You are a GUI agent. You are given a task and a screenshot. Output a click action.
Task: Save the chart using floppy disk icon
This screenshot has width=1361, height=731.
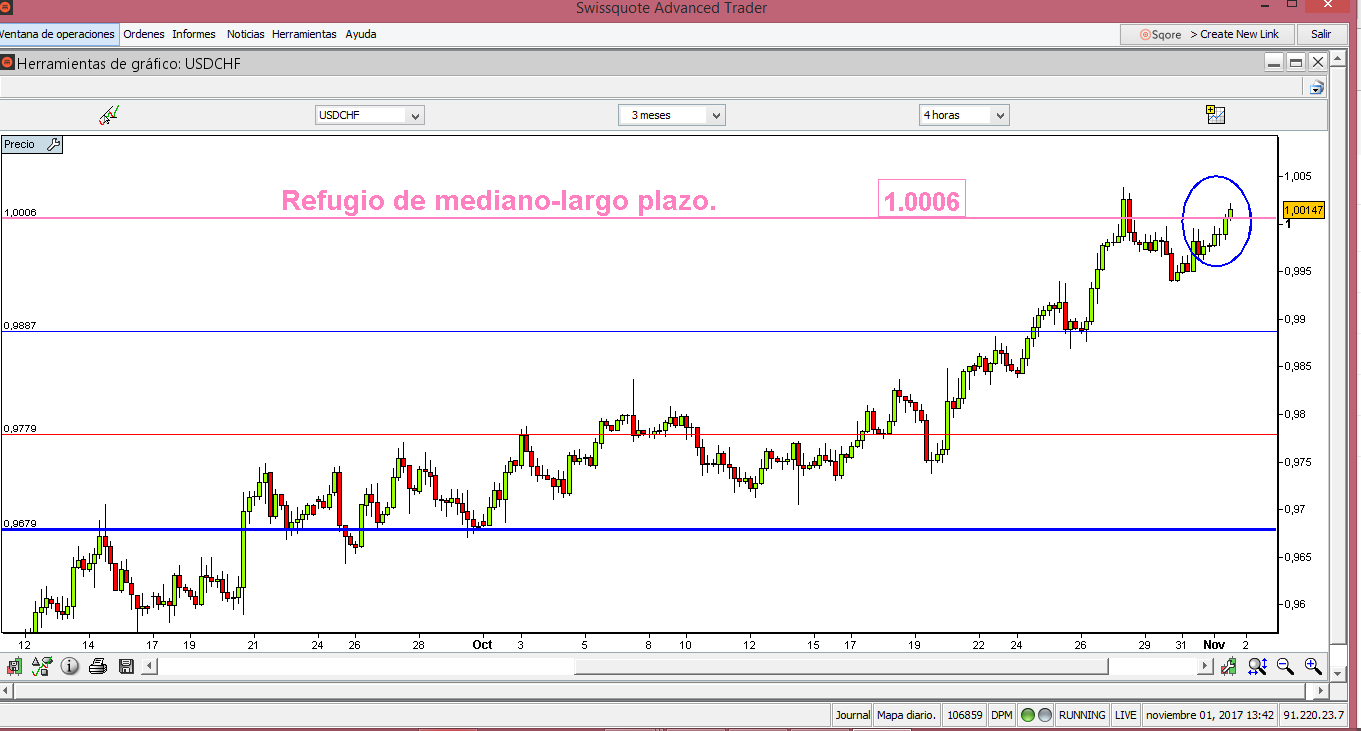coord(126,665)
